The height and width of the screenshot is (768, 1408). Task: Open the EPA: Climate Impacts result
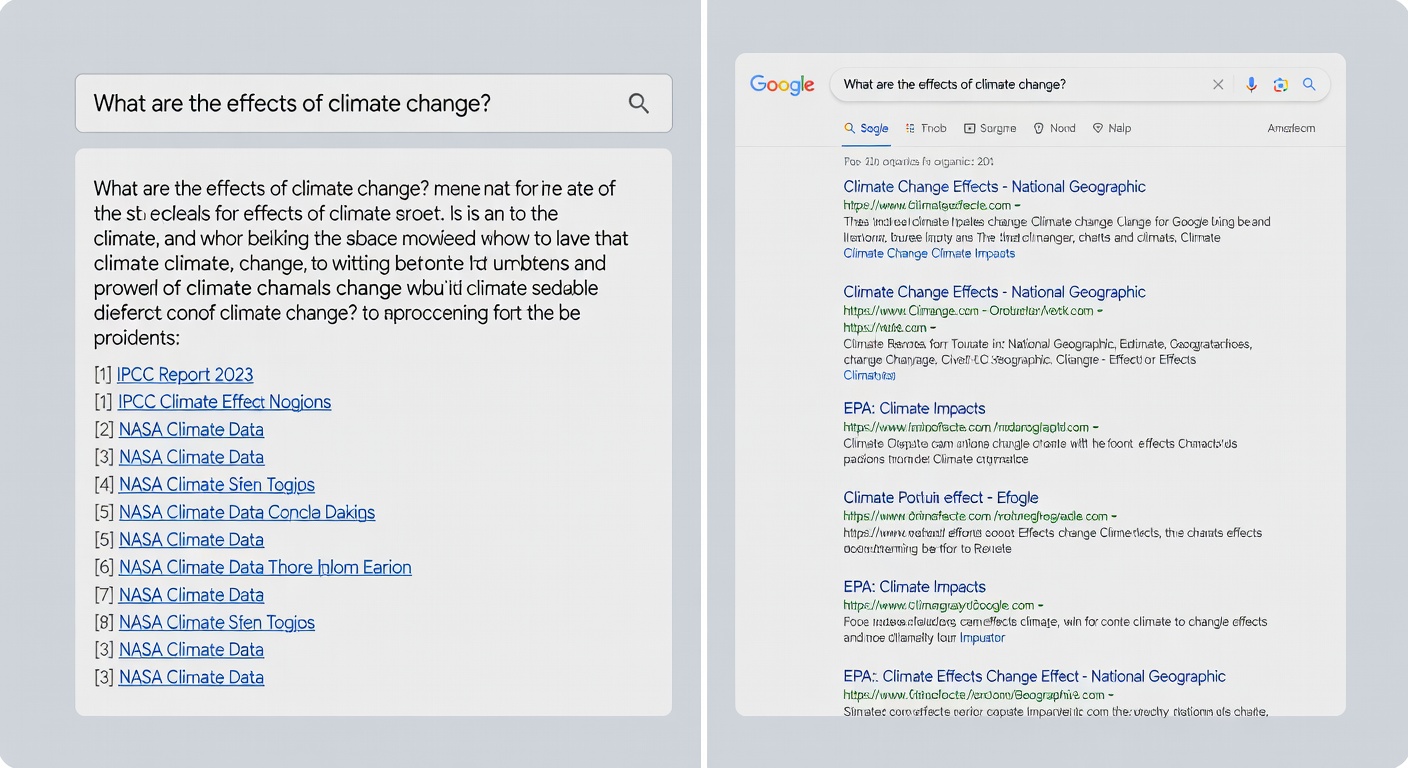pos(914,408)
